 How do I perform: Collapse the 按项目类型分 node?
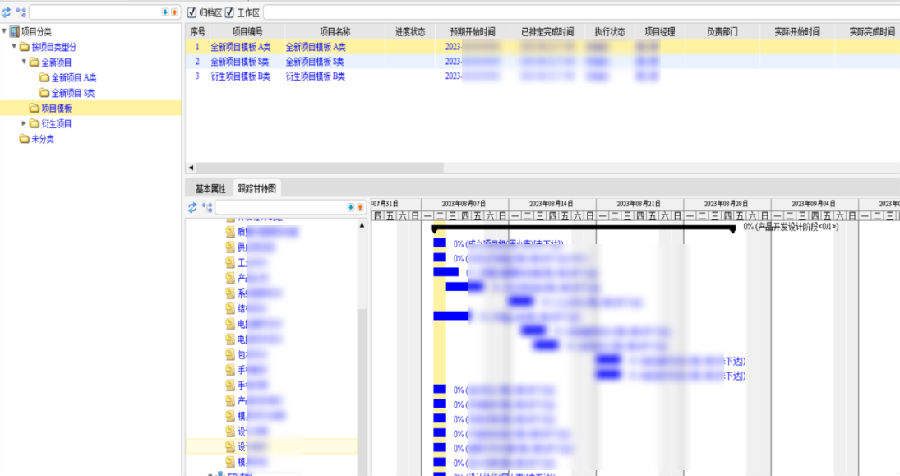14,46
